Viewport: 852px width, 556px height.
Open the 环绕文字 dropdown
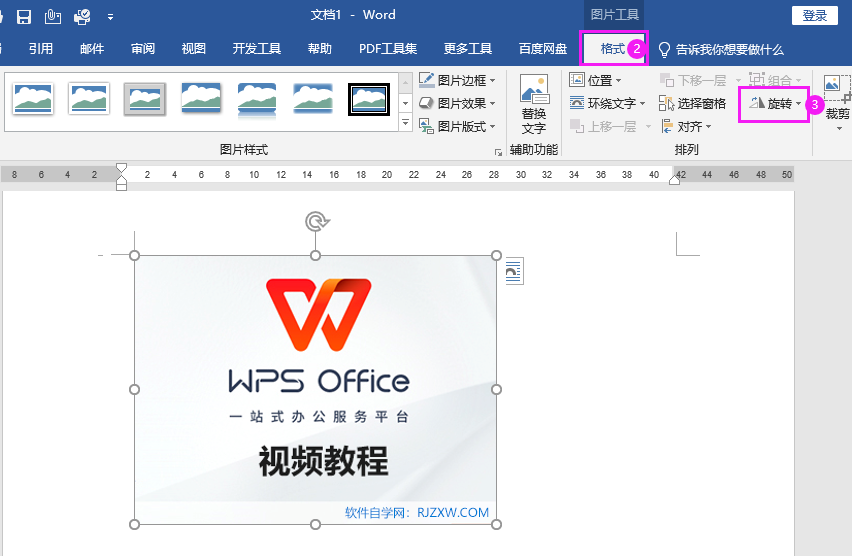pos(607,103)
